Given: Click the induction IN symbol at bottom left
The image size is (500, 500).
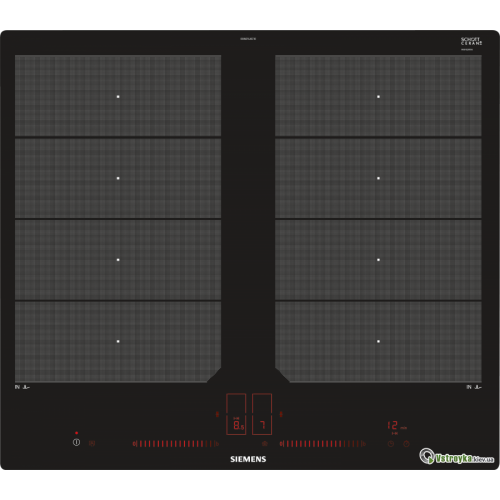Looking at the screenshot, I should pyautogui.click(x=22, y=387).
